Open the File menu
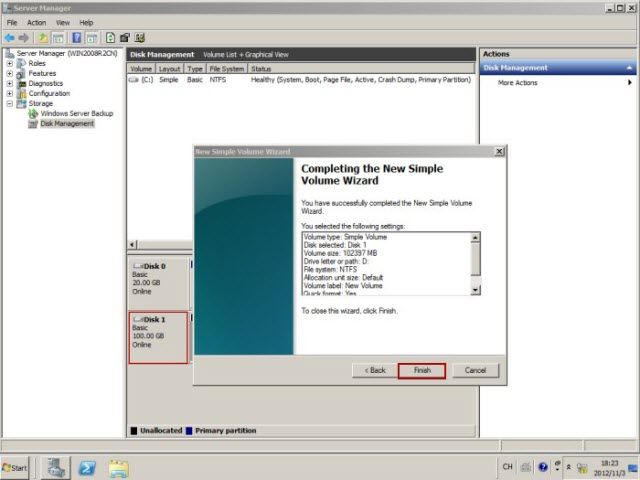640x480 pixels. [12, 22]
